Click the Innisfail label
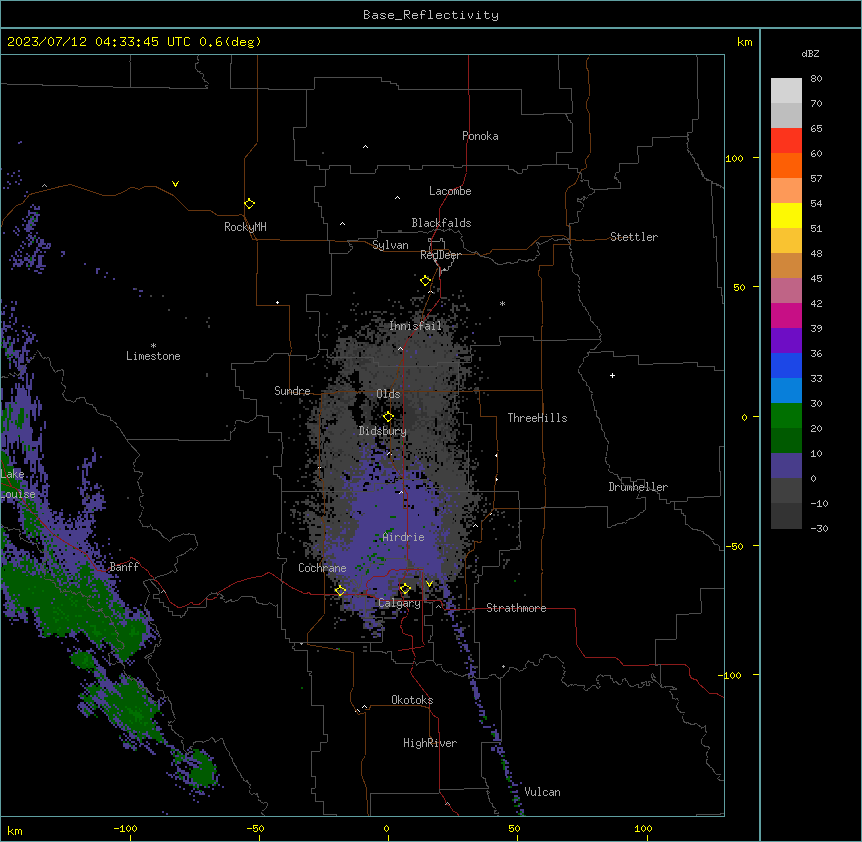The image size is (862, 842). (416, 326)
